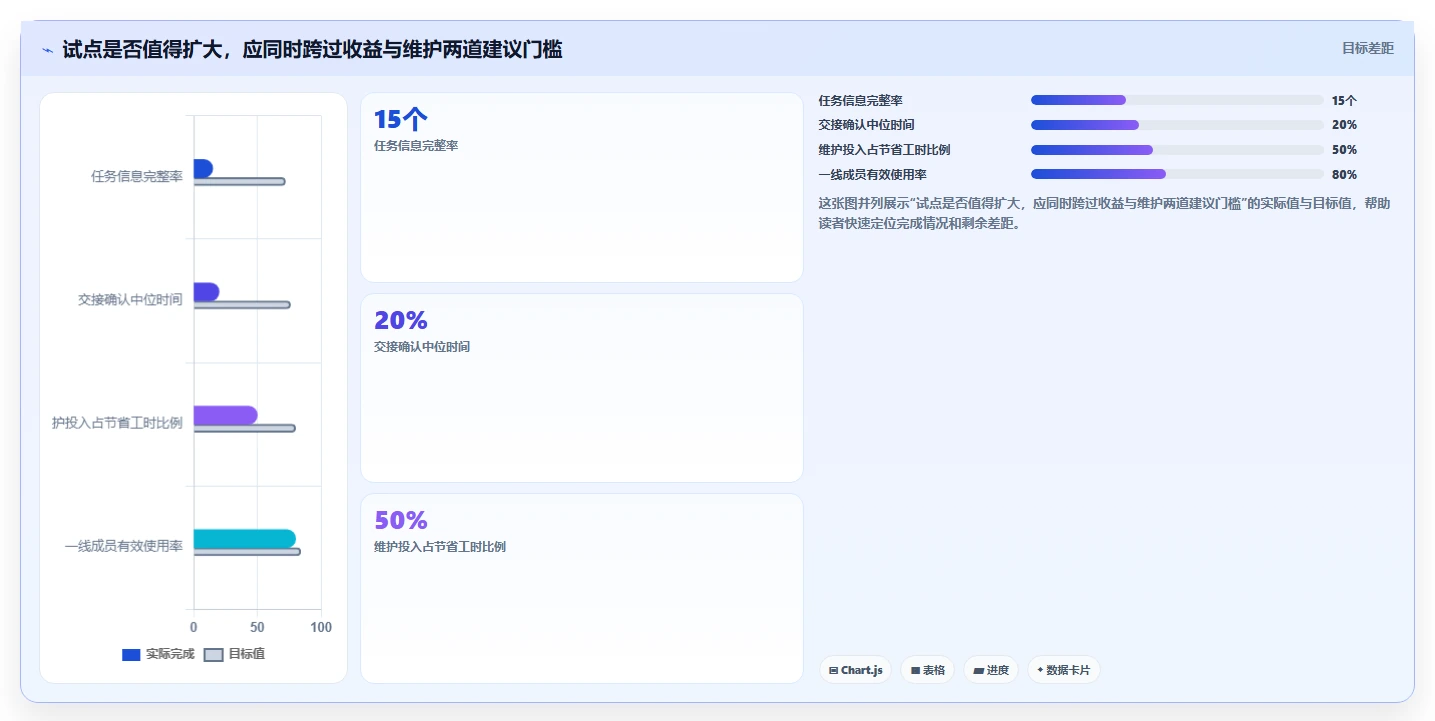
Task: Click the x-axis tick label 50
Action: (x=257, y=627)
